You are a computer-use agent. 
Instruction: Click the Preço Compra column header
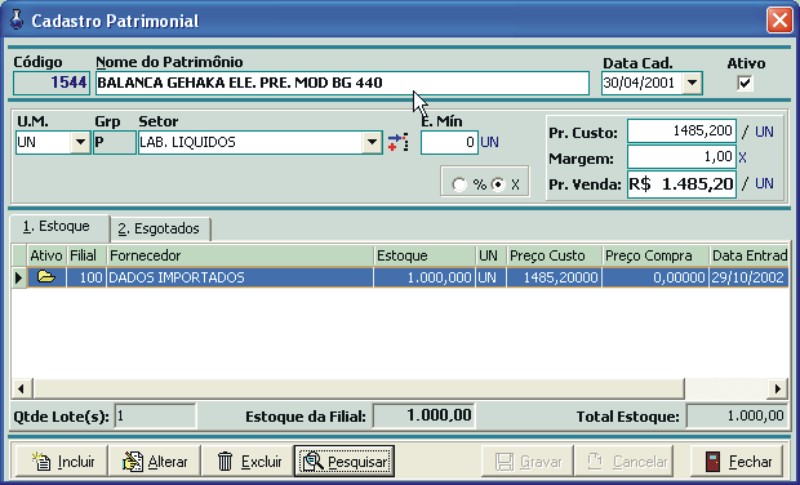click(656, 256)
